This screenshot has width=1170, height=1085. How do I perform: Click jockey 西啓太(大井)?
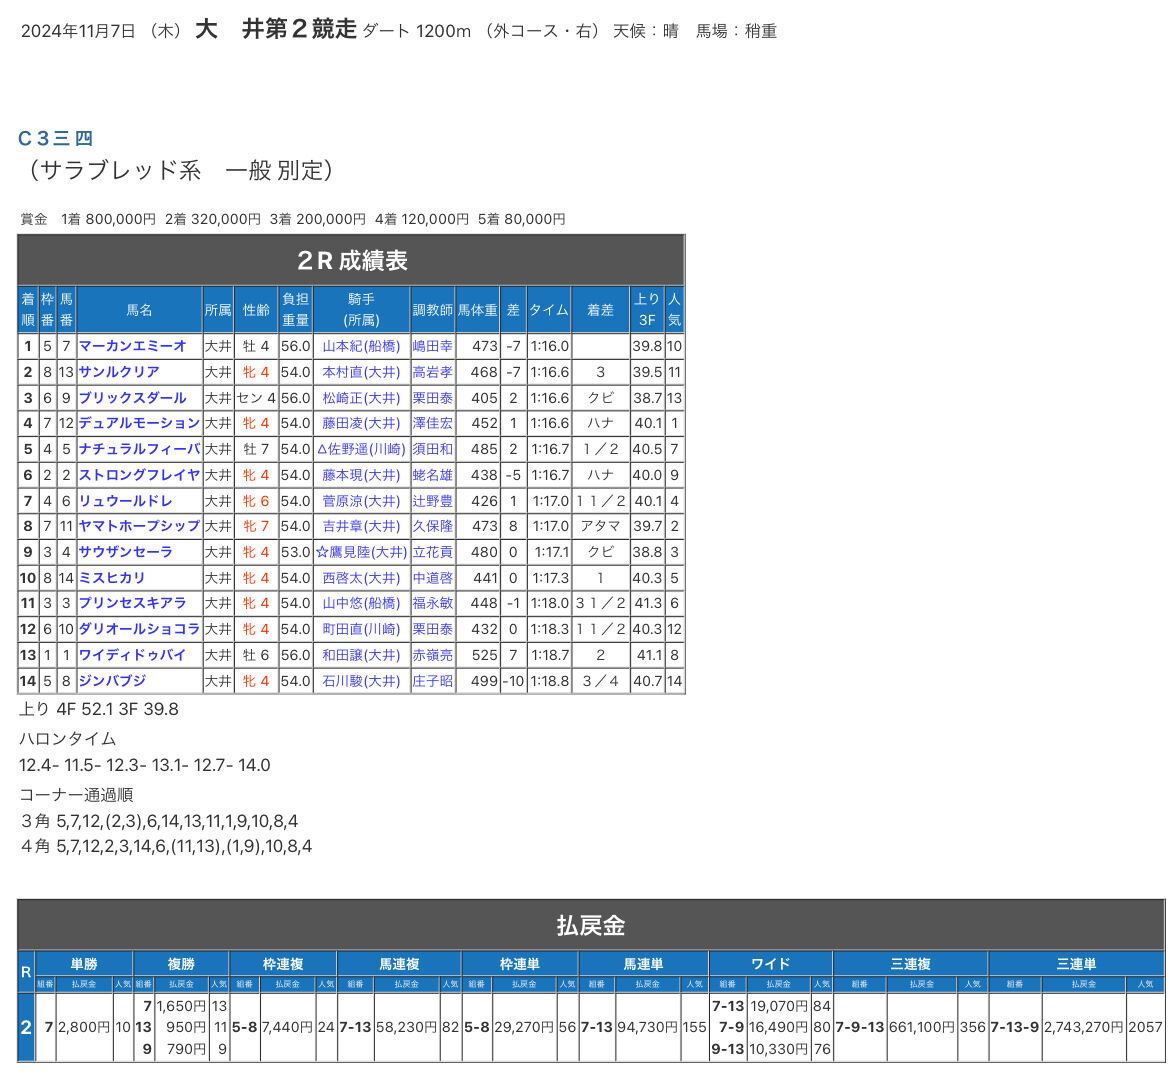[361, 578]
